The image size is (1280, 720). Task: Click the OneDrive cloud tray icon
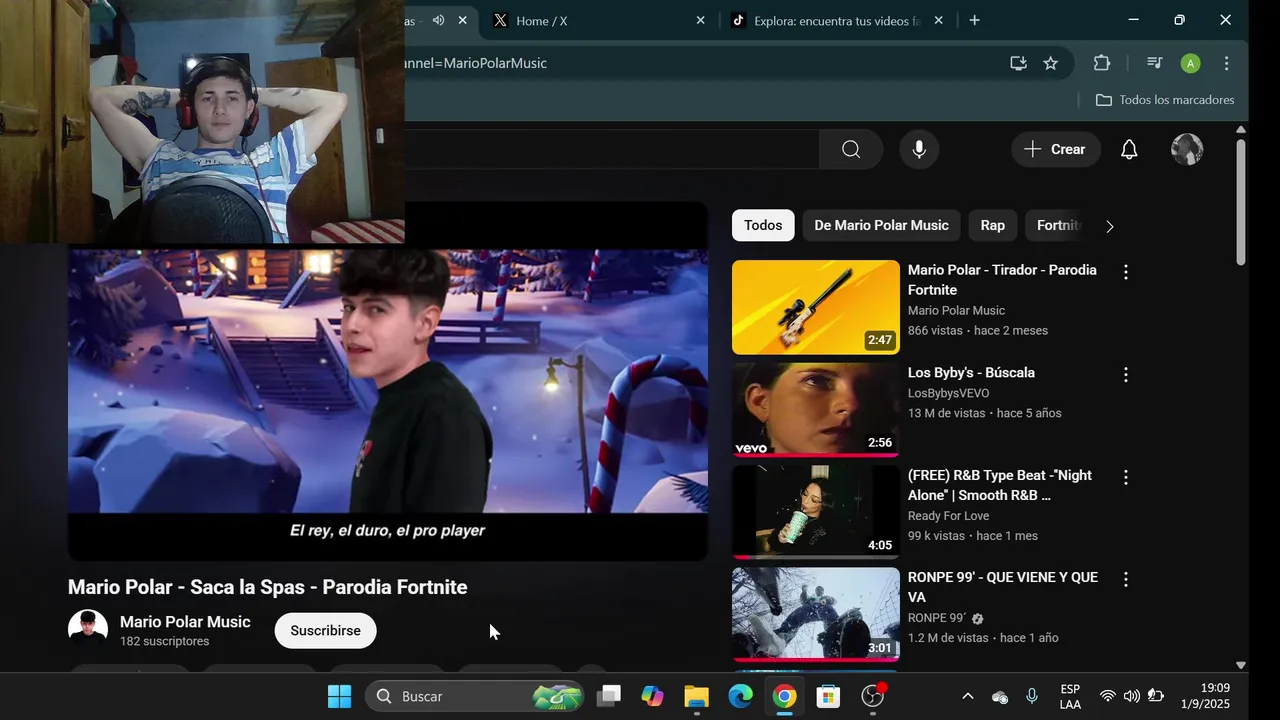pos(1000,696)
